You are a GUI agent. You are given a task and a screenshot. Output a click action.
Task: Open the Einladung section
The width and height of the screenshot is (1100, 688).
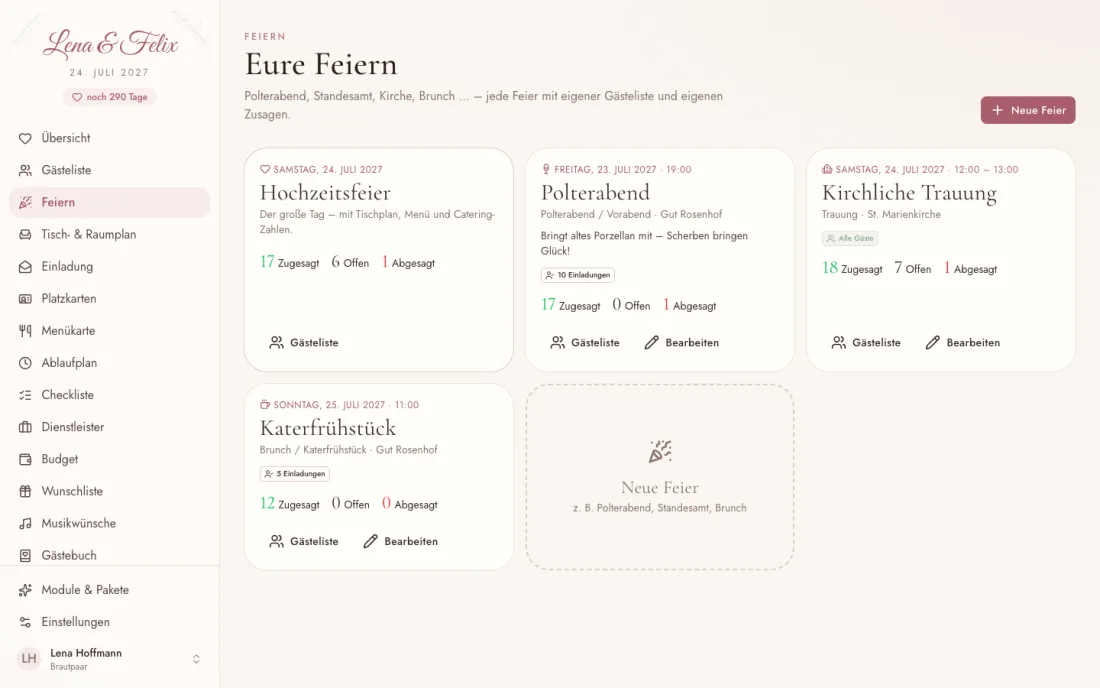(x=109, y=267)
